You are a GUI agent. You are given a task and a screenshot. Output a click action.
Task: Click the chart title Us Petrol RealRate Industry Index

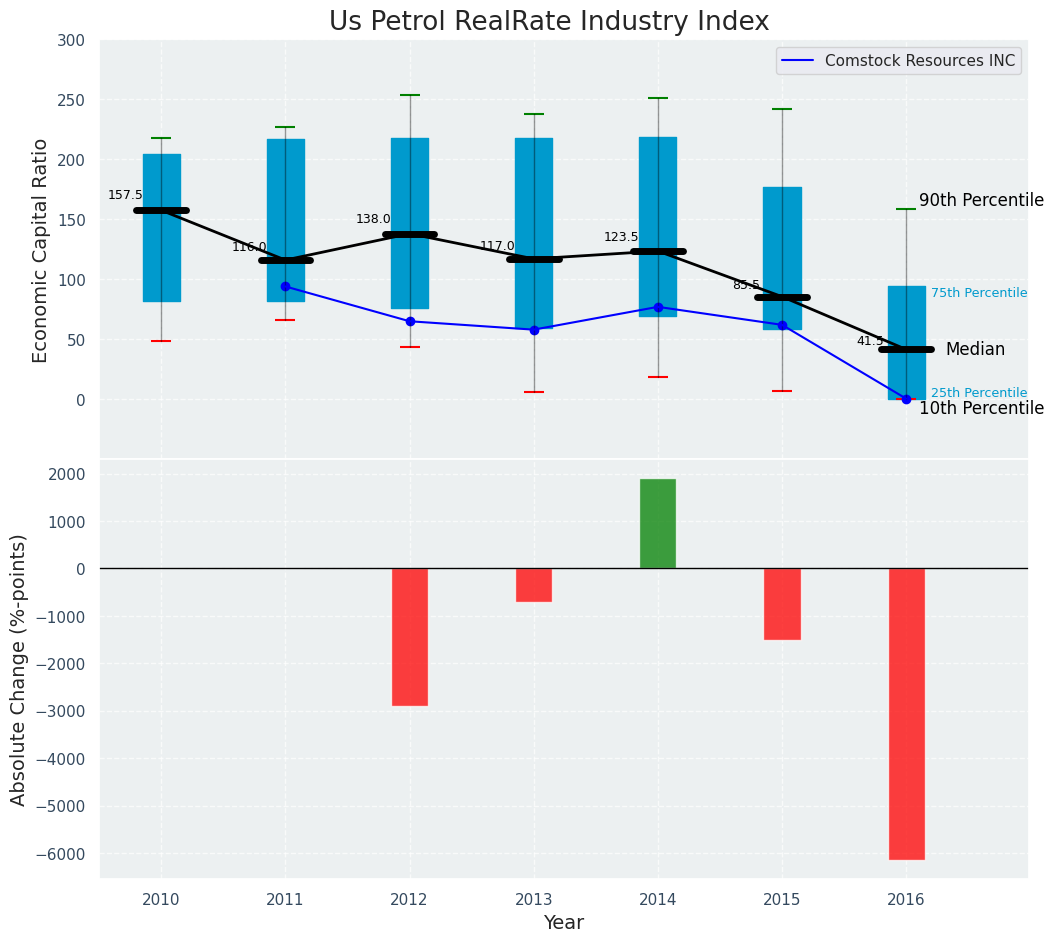pos(549,22)
